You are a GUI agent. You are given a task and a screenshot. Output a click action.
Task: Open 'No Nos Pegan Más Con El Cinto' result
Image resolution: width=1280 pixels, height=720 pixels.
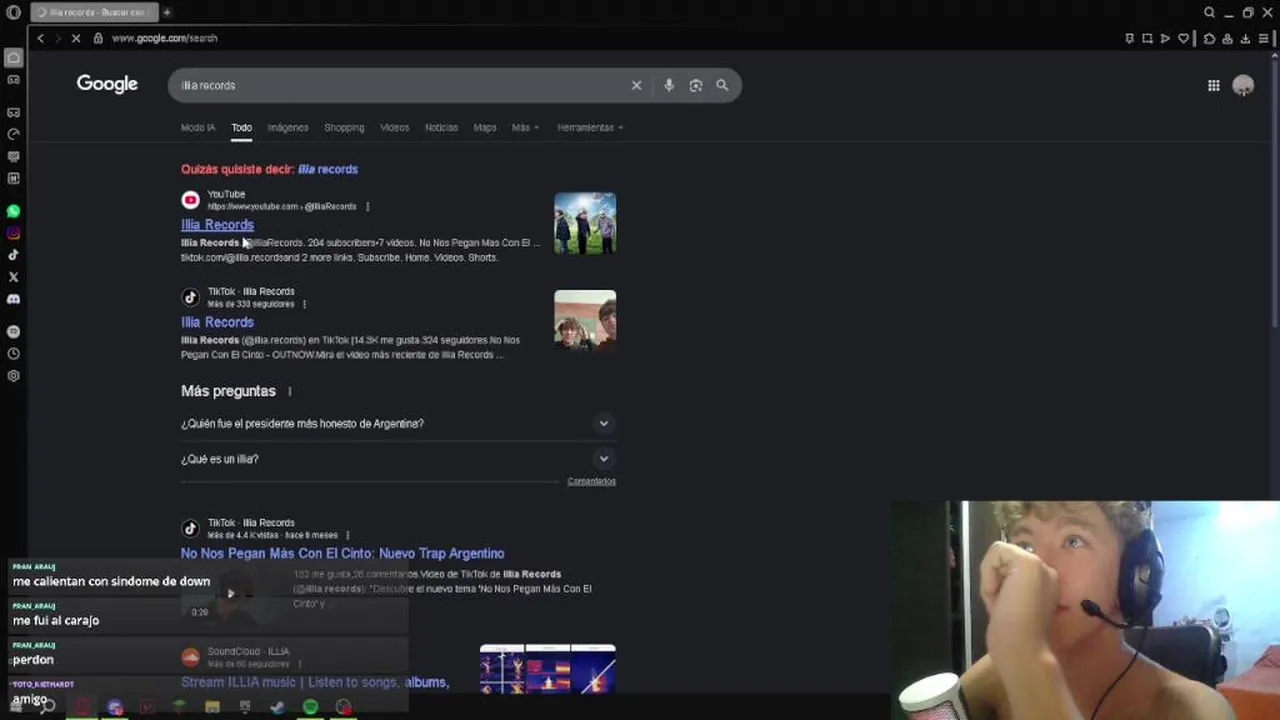click(342, 553)
